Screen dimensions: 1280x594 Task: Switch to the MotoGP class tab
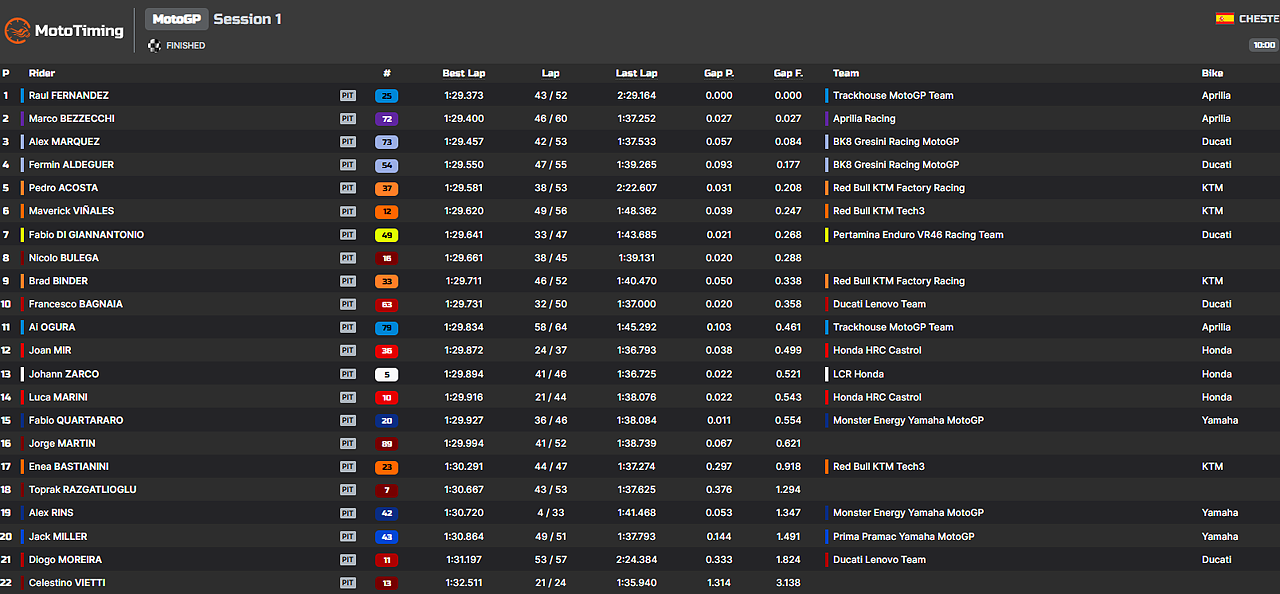pos(176,18)
